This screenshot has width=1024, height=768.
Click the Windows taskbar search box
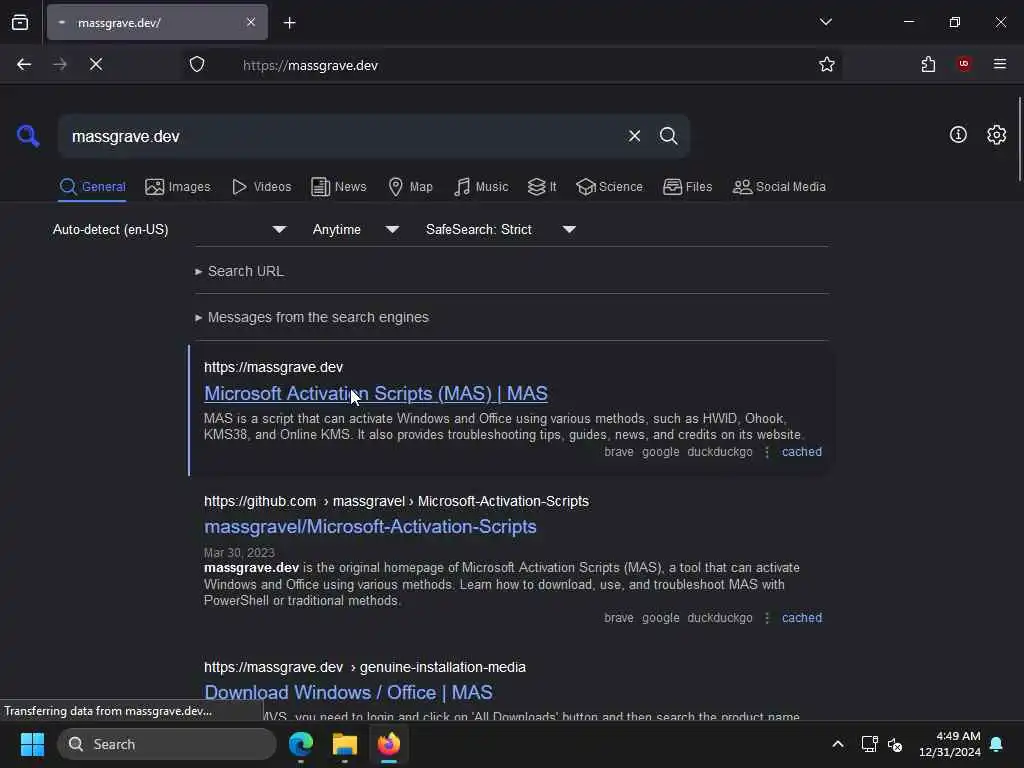[167, 744]
